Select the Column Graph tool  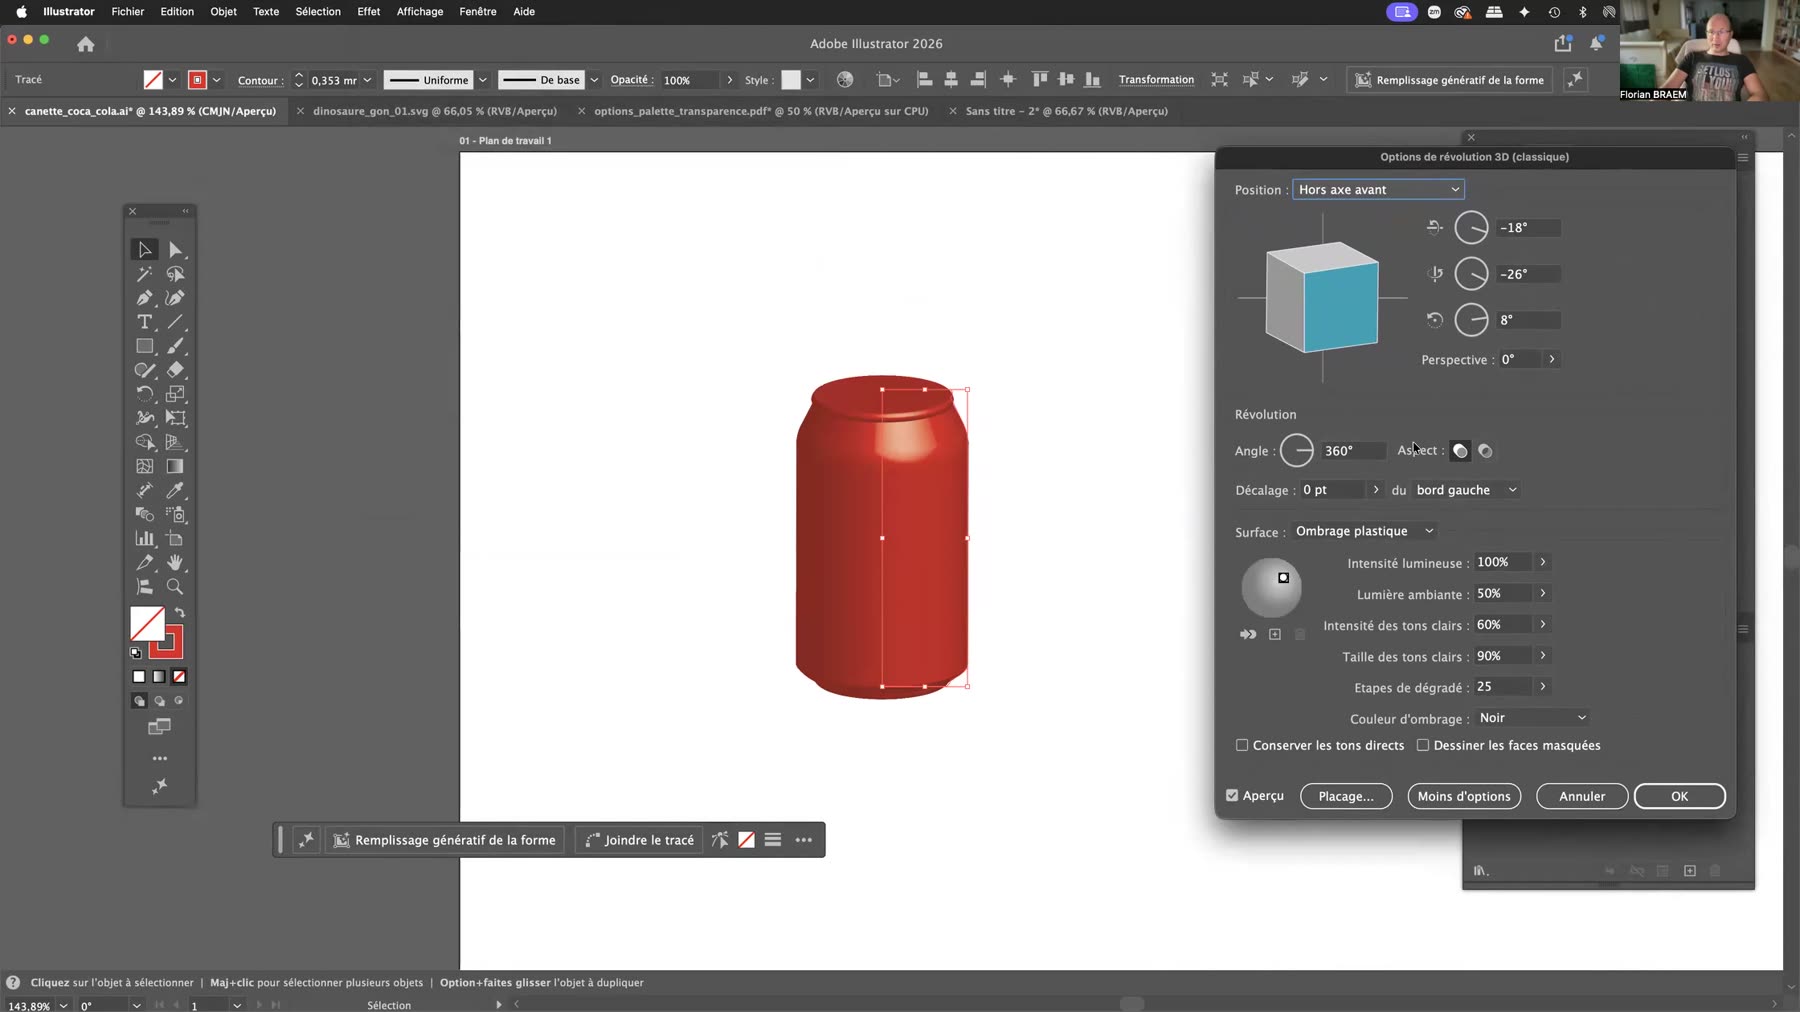click(x=145, y=538)
